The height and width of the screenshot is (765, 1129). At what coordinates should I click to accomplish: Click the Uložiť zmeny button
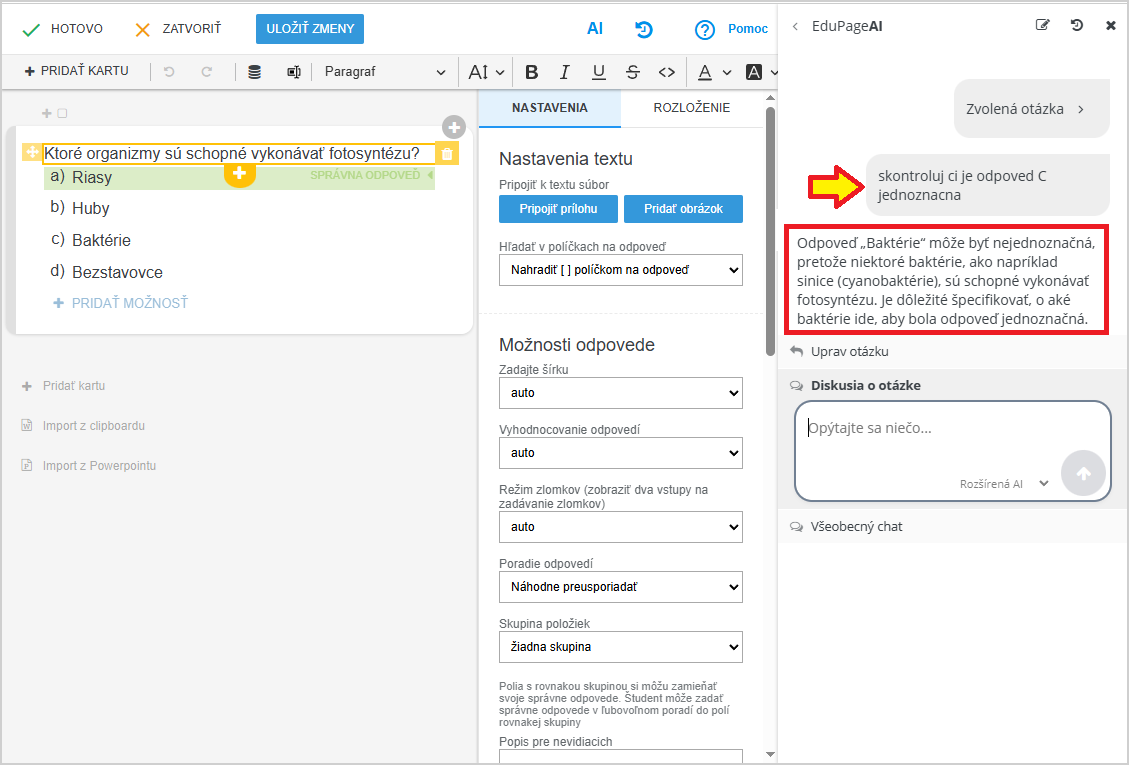coord(310,29)
